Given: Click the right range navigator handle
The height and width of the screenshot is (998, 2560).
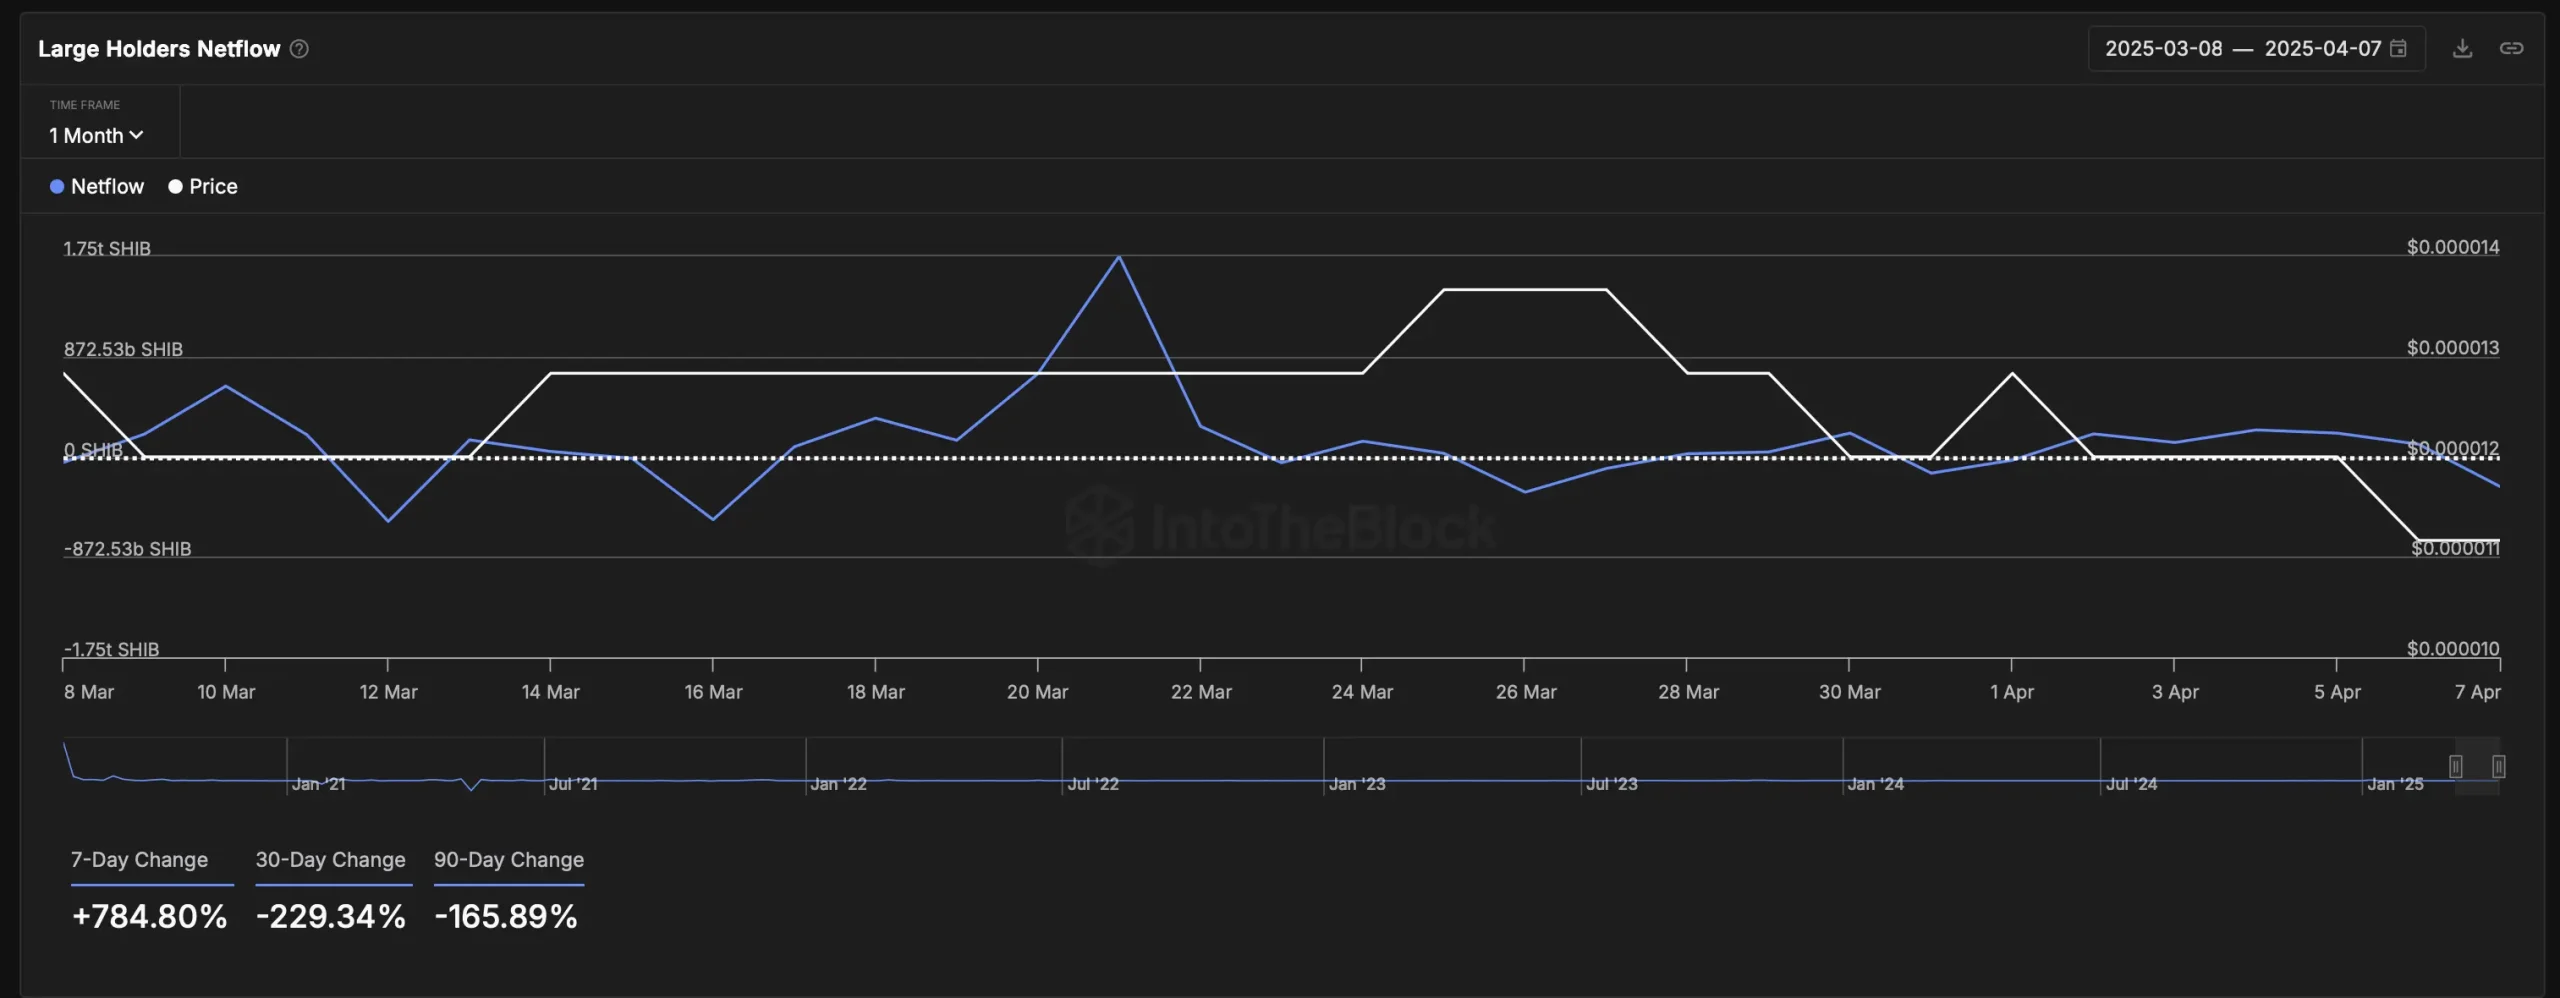Looking at the screenshot, I should point(2498,767).
